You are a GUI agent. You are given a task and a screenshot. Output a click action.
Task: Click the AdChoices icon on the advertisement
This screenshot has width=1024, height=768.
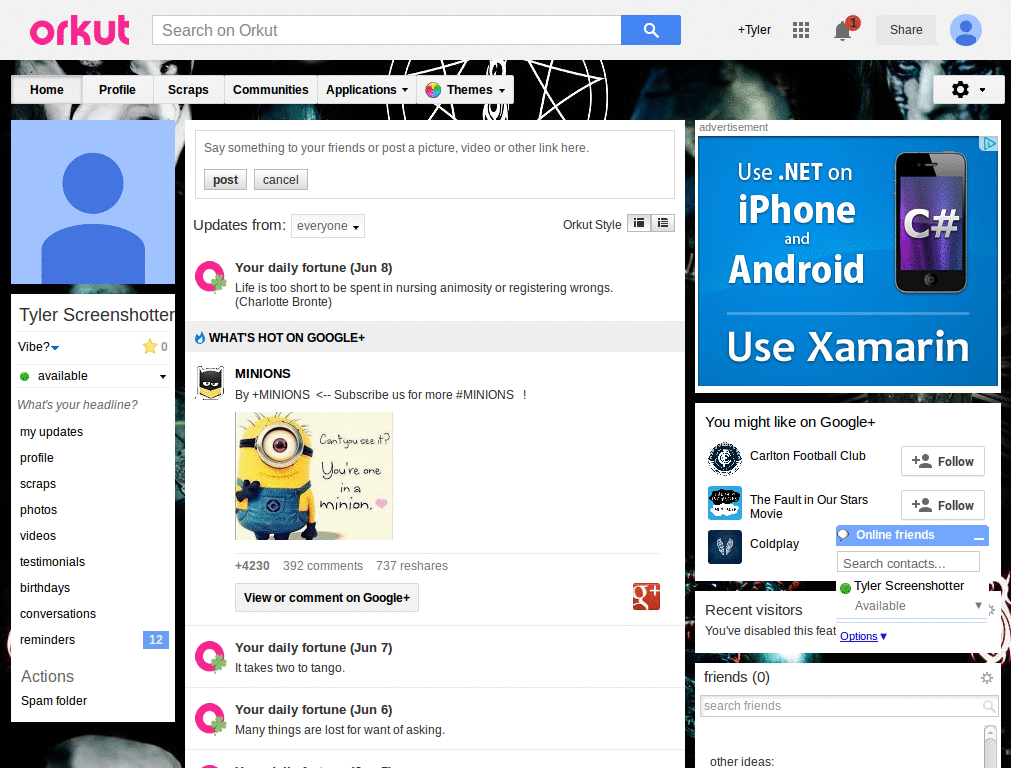[990, 144]
